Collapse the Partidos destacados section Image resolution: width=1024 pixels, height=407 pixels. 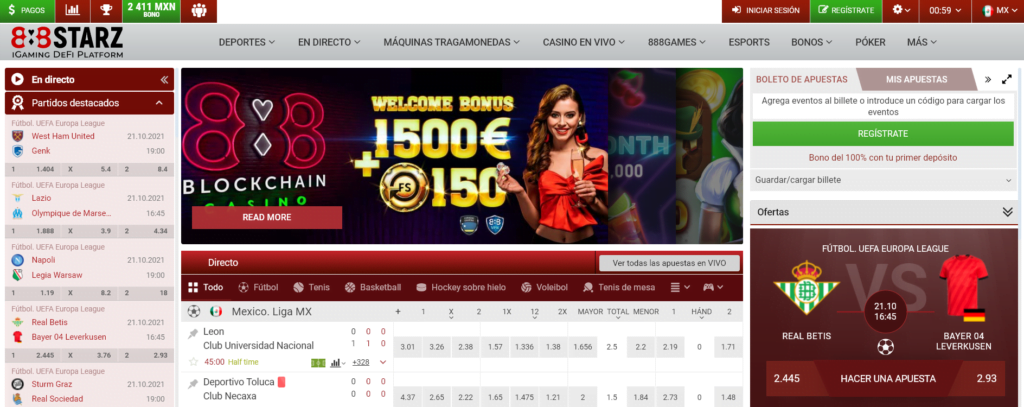pos(159,103)
